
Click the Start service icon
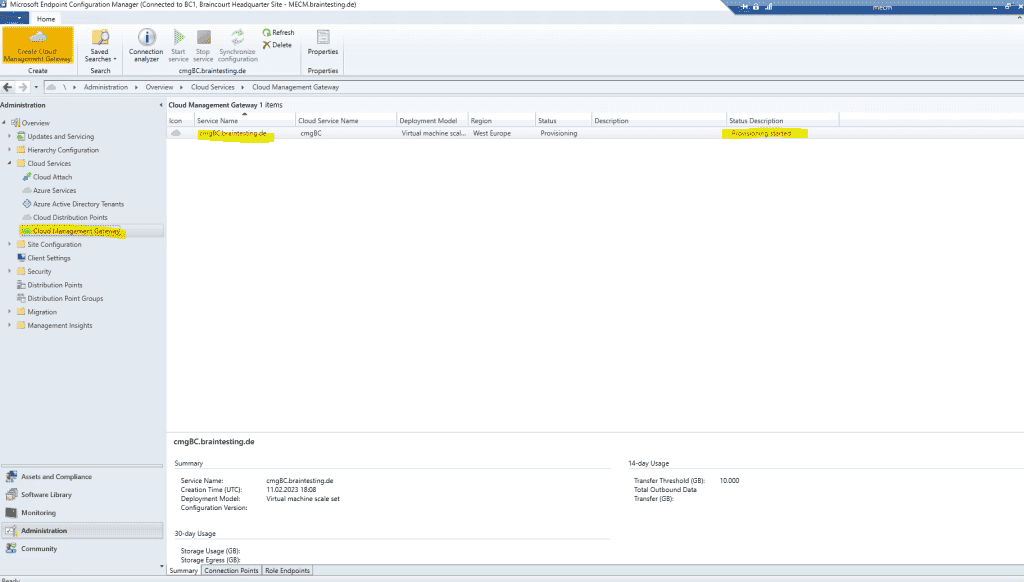coord(178,44)
